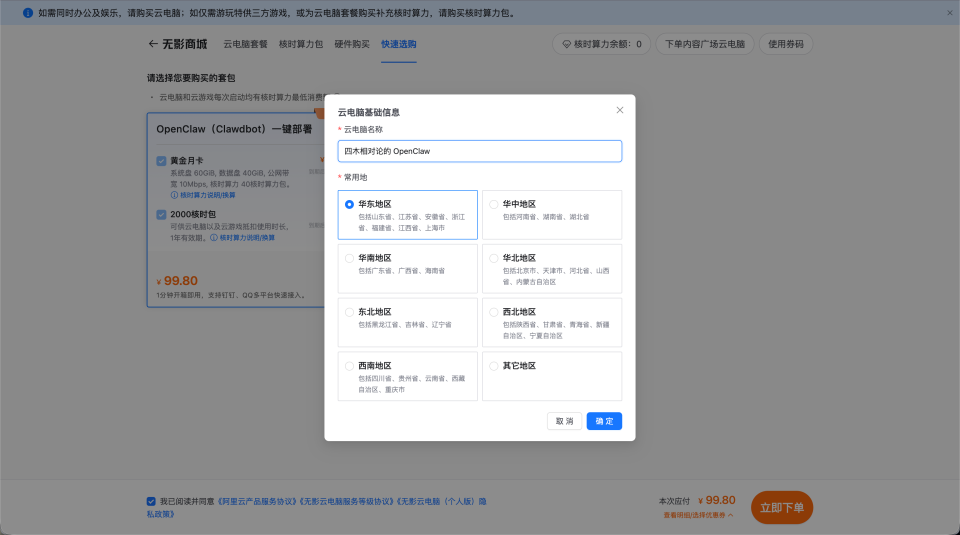Dismiss the top info banner with its close icon
This screenshot has height=535, width=960.
click(950, 13)
